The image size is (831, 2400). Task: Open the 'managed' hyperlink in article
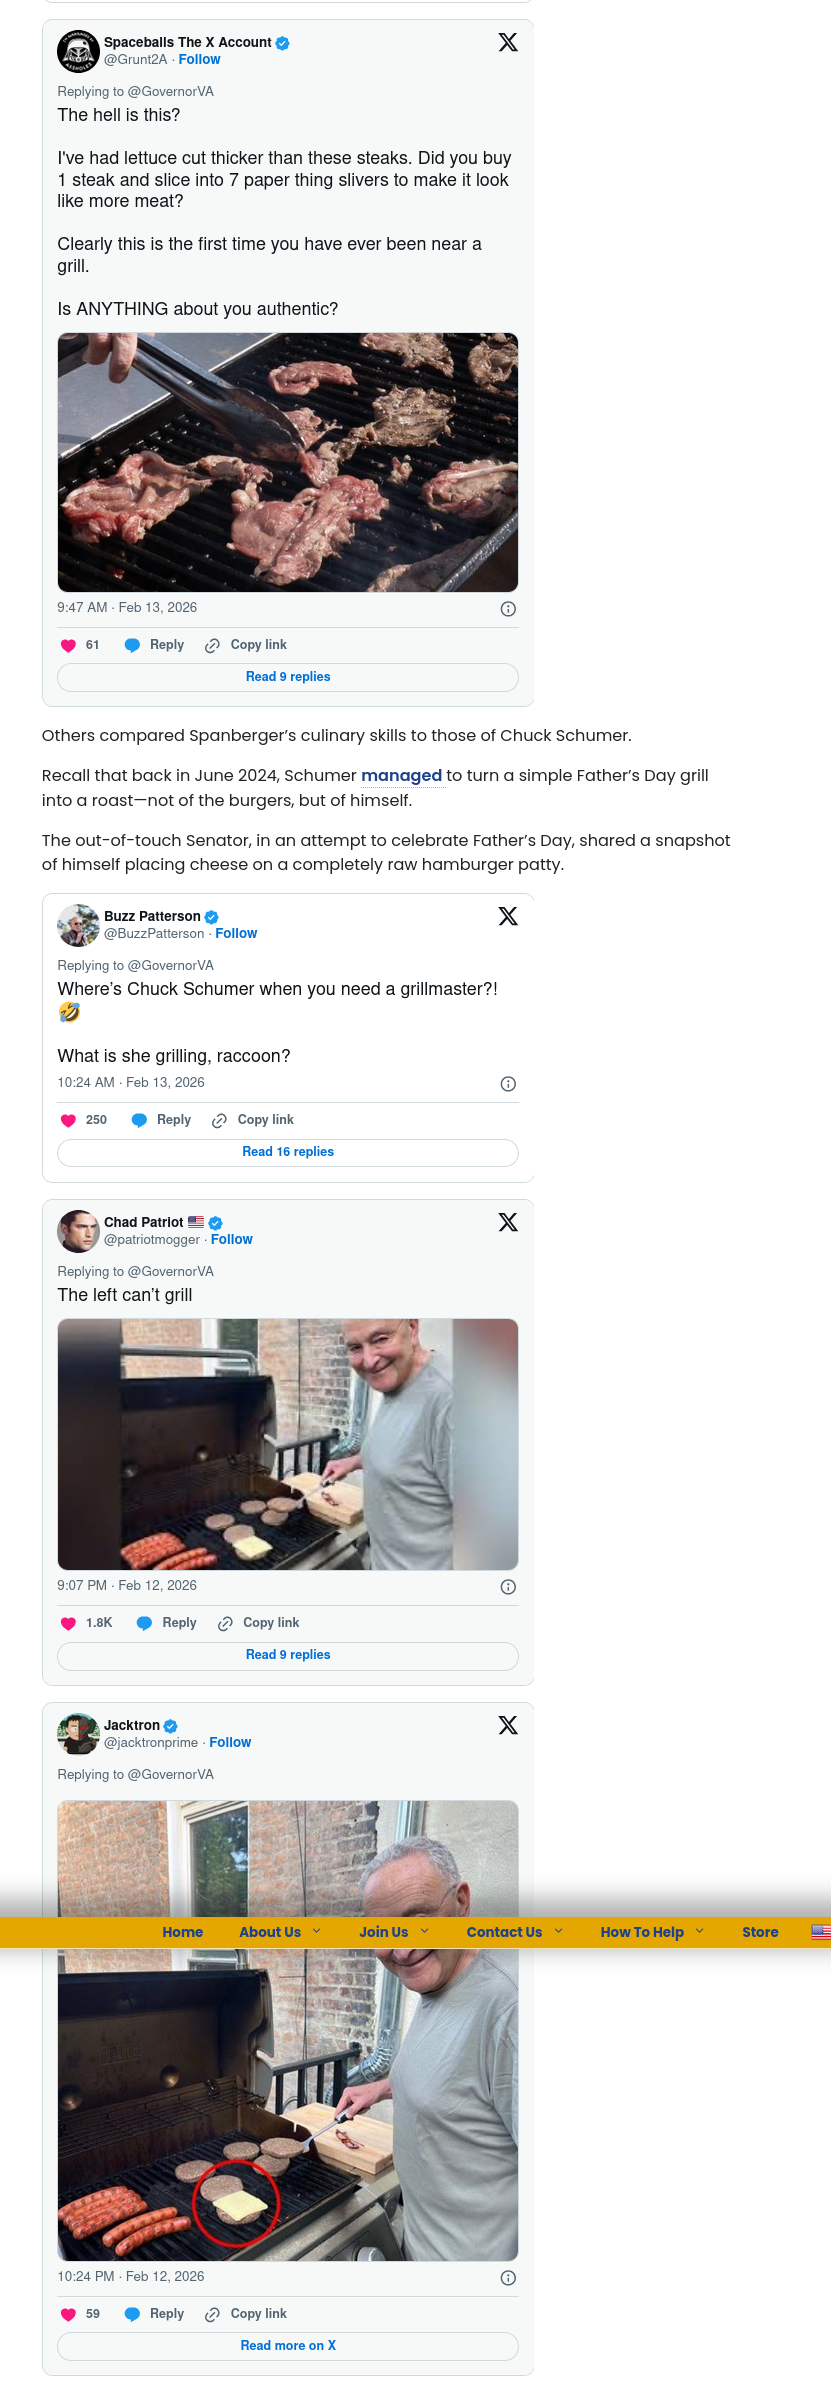tap(401, 775)
